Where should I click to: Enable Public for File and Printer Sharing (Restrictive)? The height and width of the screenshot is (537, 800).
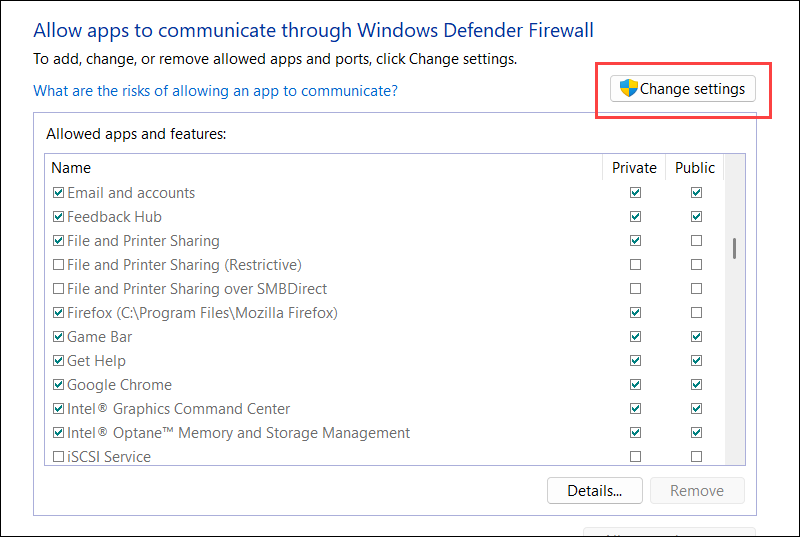click(x=696, y=265)
